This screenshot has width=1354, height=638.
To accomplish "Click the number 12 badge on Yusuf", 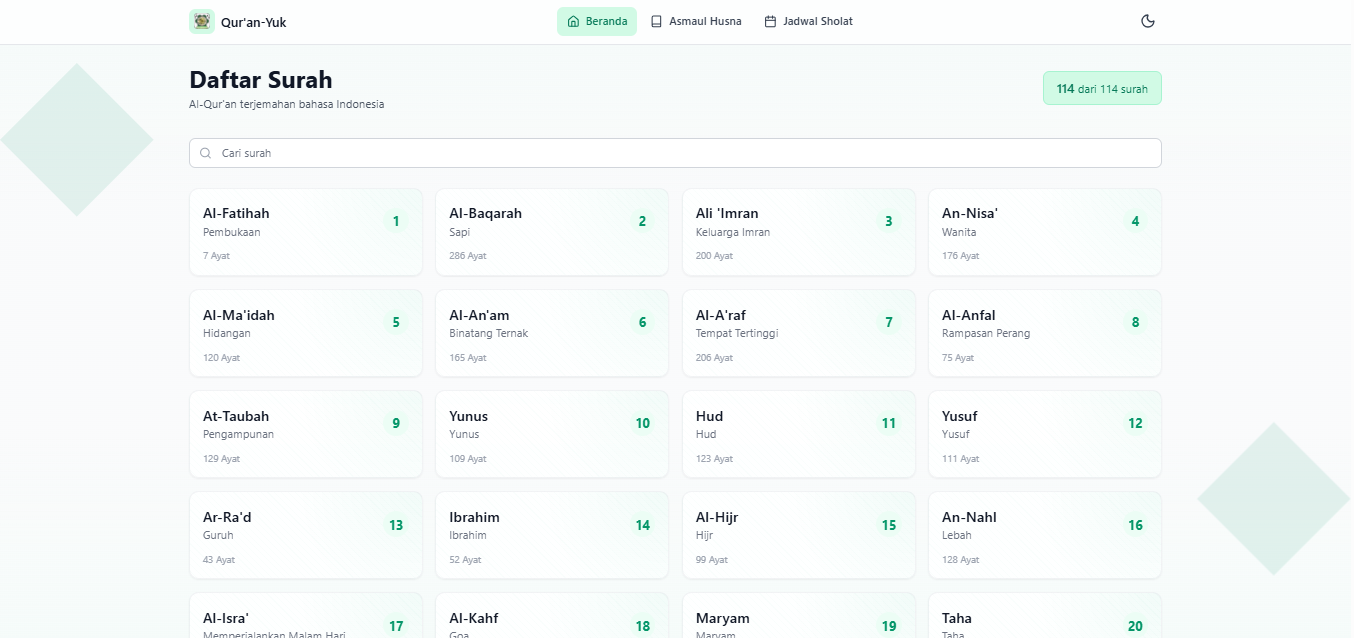I will click(x=1135, y=423).
